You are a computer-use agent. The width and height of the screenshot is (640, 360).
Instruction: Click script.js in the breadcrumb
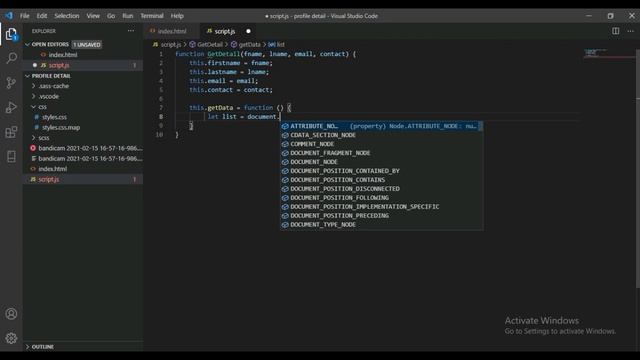tap(170, 44)
